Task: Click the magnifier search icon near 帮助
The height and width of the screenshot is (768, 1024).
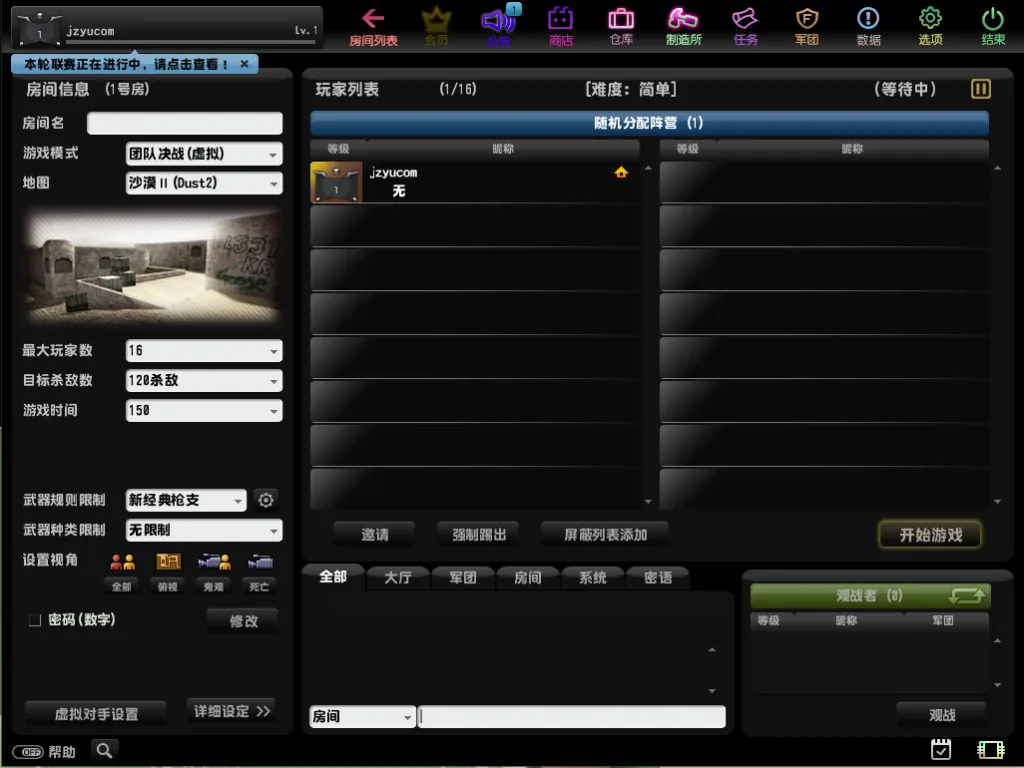Action: (104, 750)
